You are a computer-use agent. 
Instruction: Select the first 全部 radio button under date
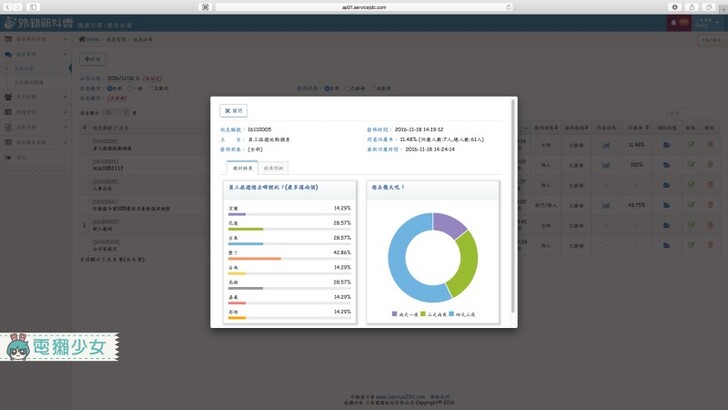coord(110,88)
